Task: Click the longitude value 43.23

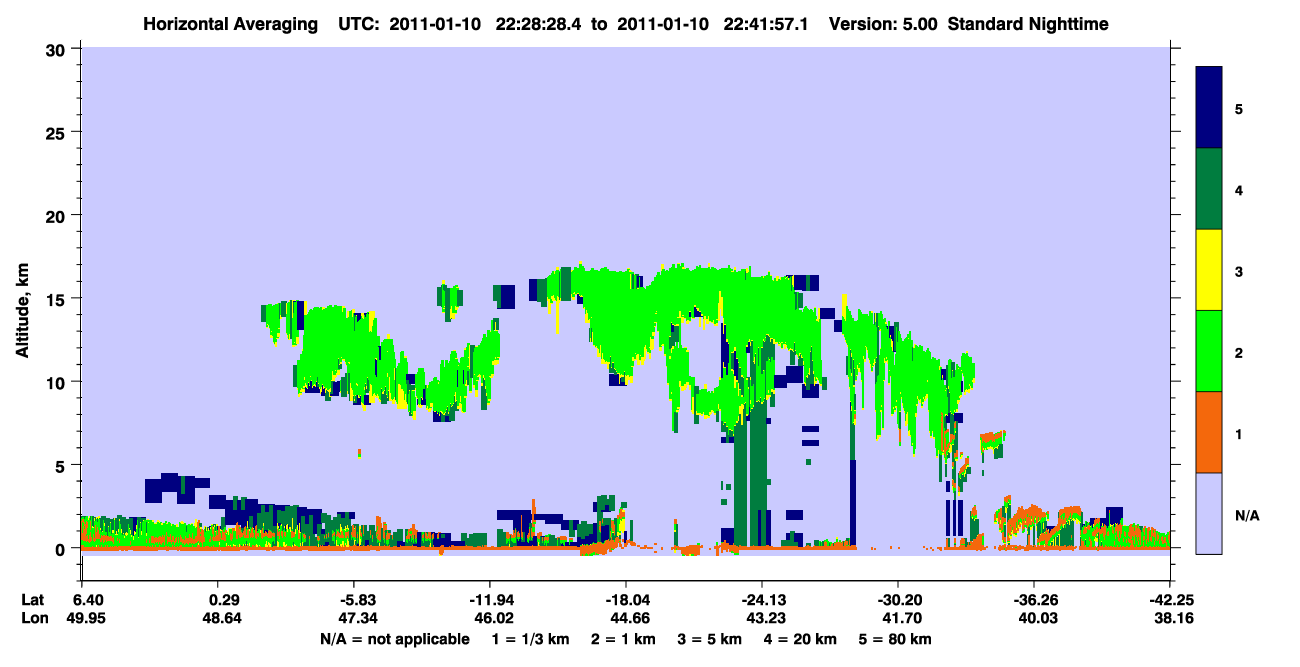Action: [768, 619]
